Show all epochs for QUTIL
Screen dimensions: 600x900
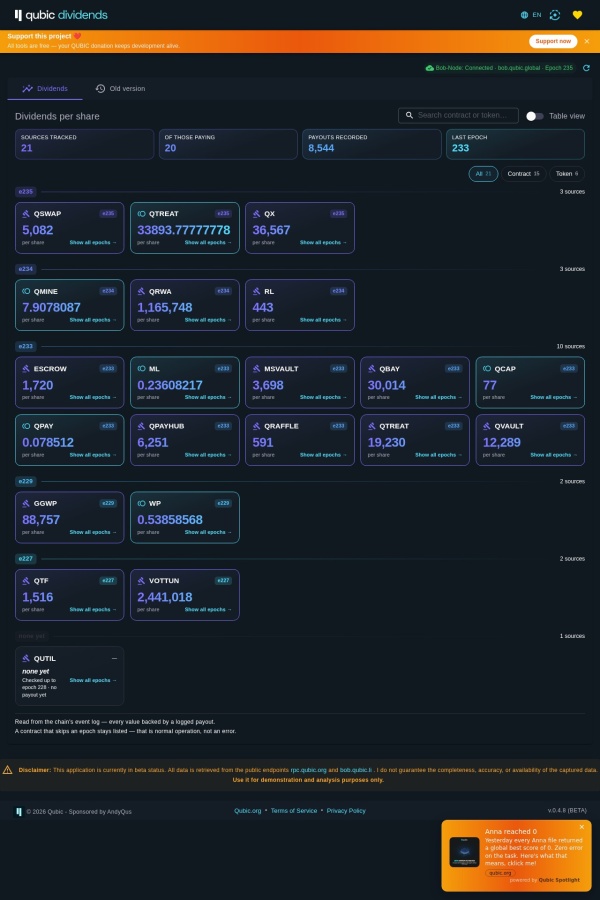(x=93, y=680)
